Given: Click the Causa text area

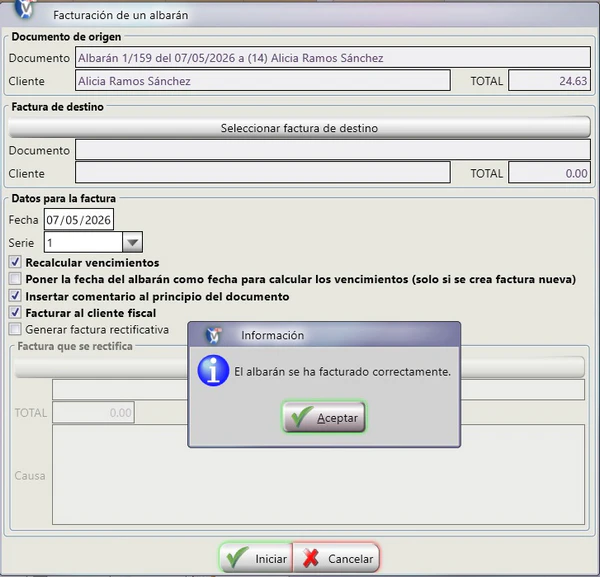Looking at the screenshot, I should pyautogui.click(x=318, y=474).
